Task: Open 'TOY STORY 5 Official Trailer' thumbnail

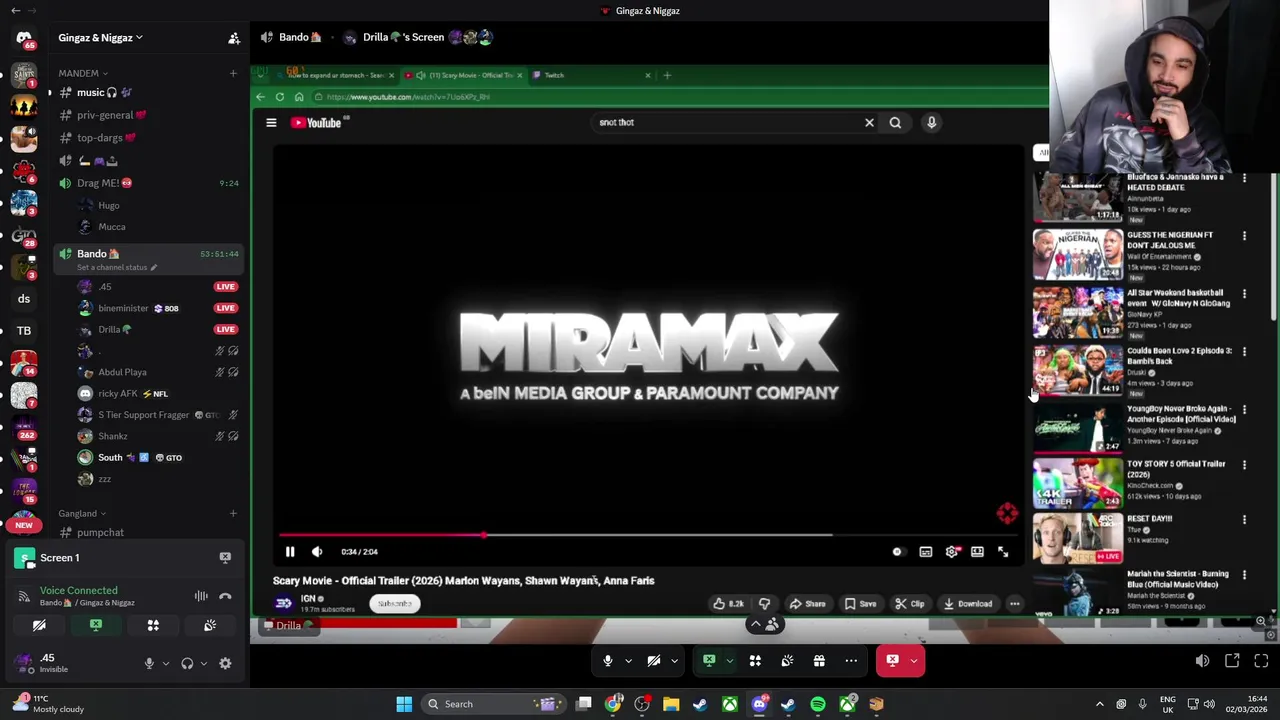Action: pyautogui.click(x=1078, y=483)
